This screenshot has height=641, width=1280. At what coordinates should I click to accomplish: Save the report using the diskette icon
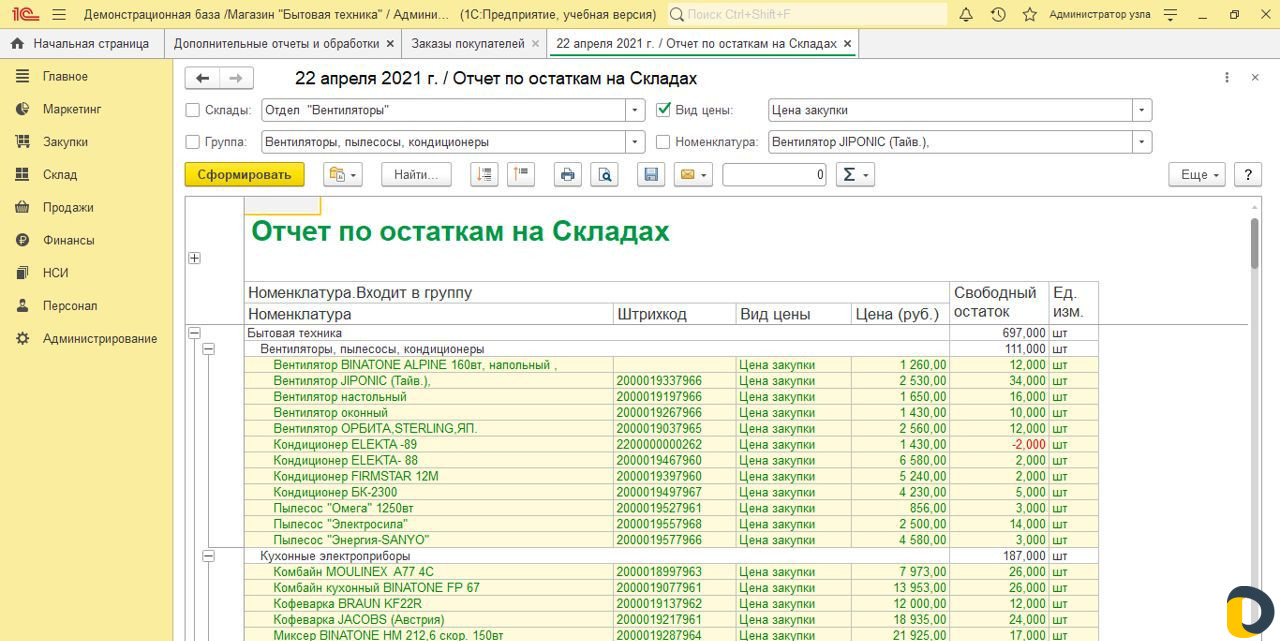[650, 174]
